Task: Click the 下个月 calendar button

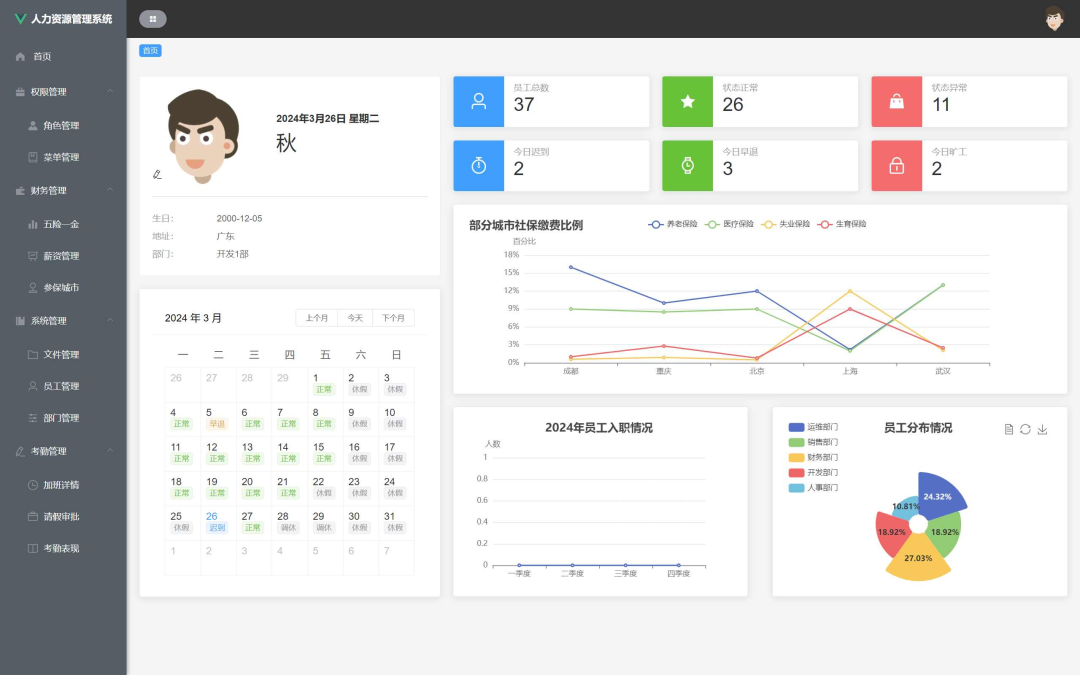Action: click(393, 318)
